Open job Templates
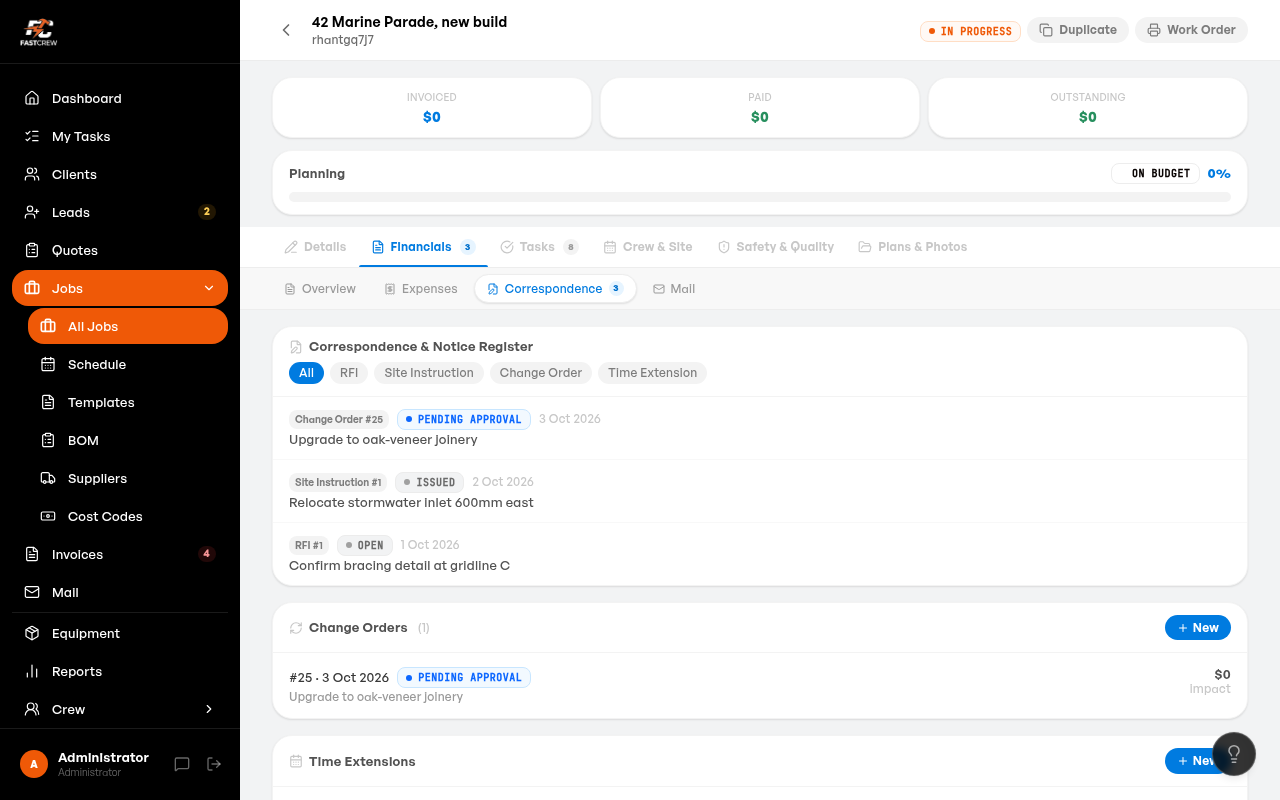 pyautogui.click(x=128, y=402)
